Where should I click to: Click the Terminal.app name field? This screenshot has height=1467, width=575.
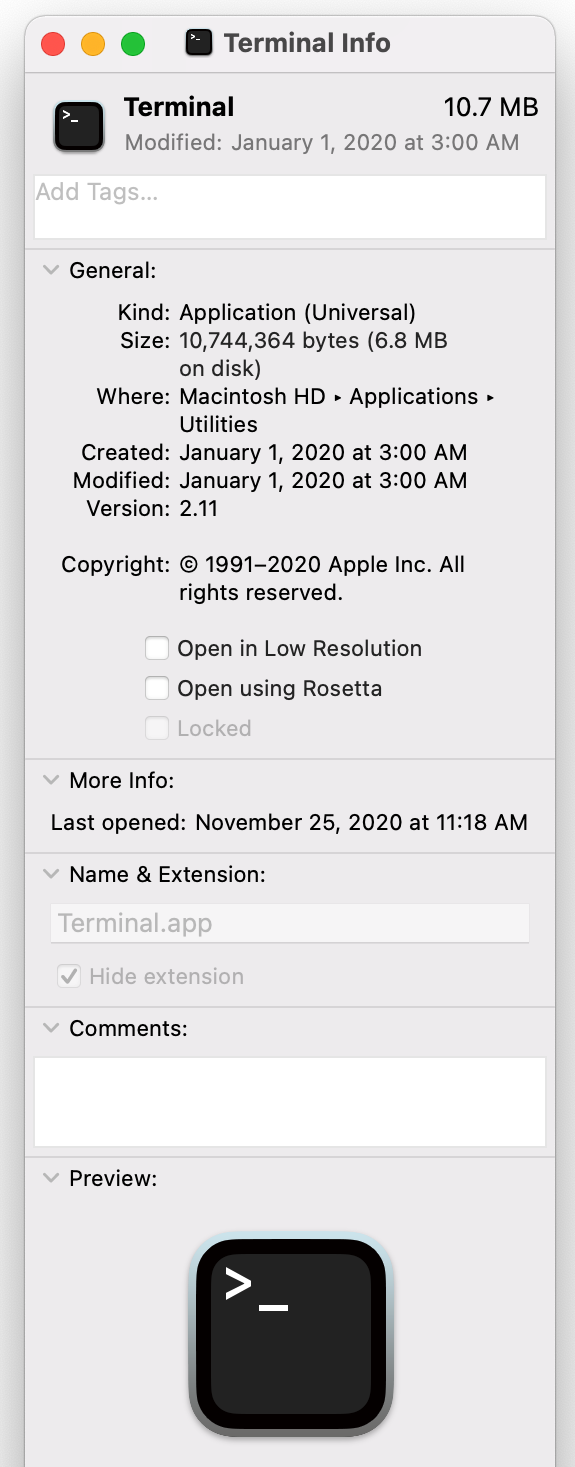click(x=290, y=923)
